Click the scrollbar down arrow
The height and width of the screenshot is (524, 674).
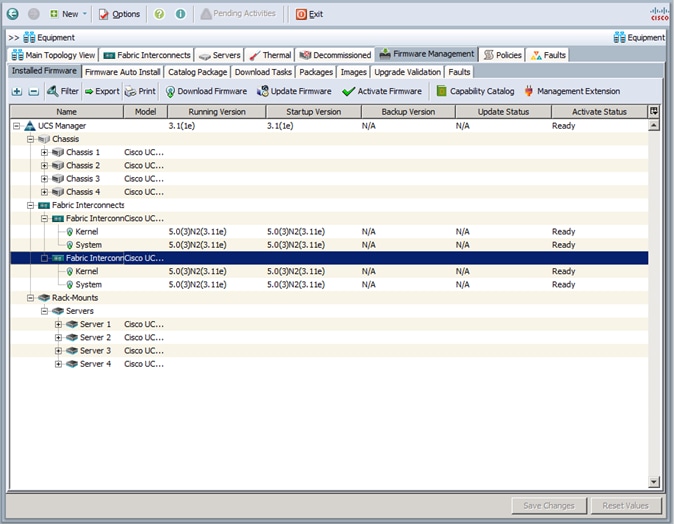[654, 482]
